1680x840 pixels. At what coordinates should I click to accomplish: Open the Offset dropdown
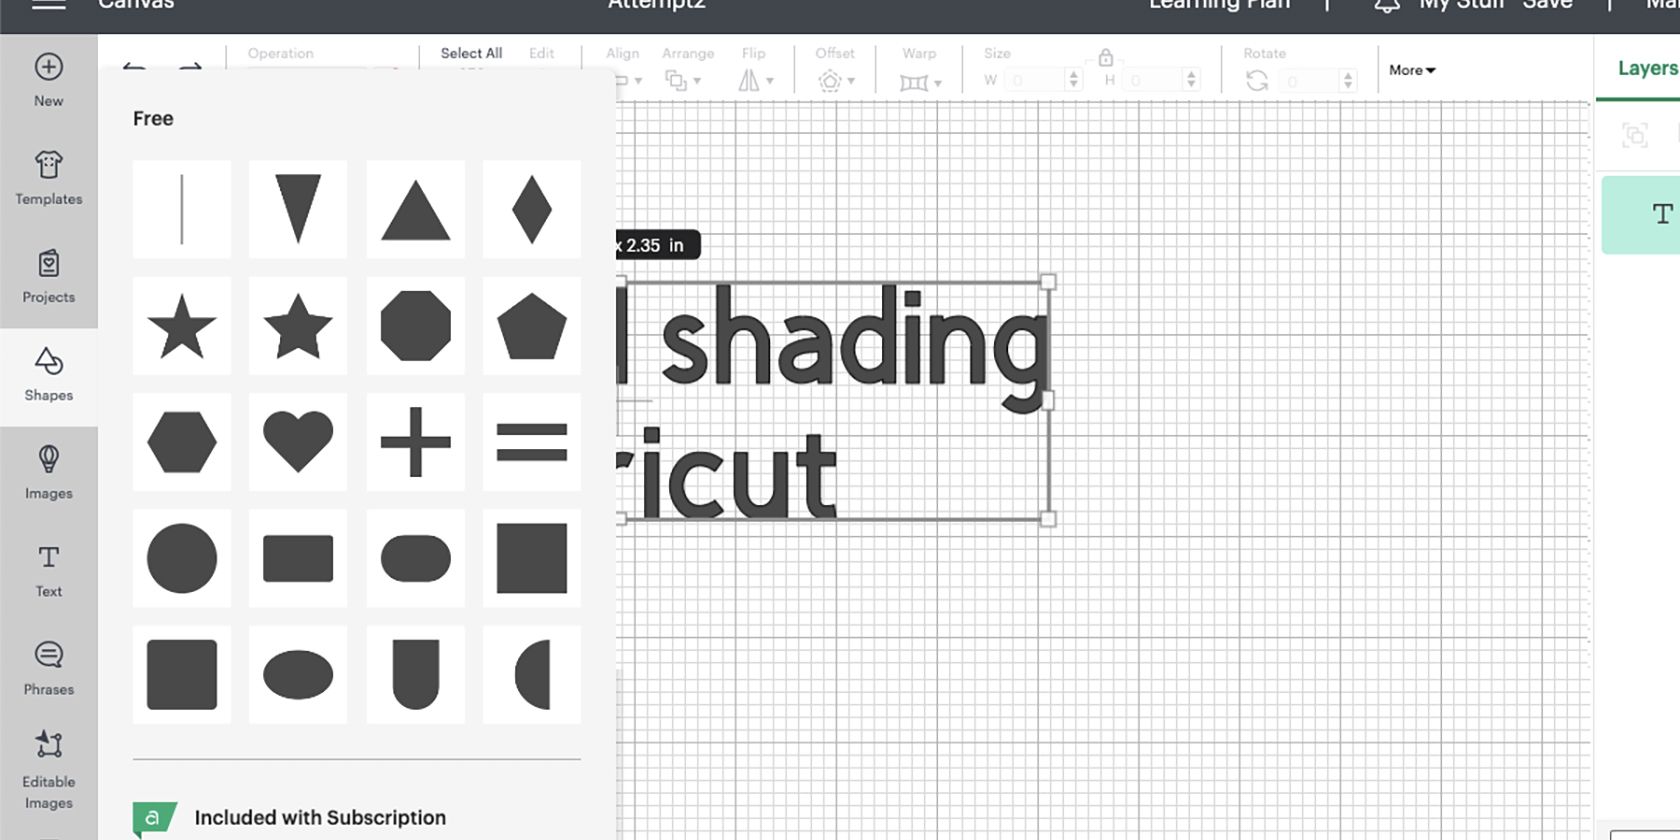point(836,80)
